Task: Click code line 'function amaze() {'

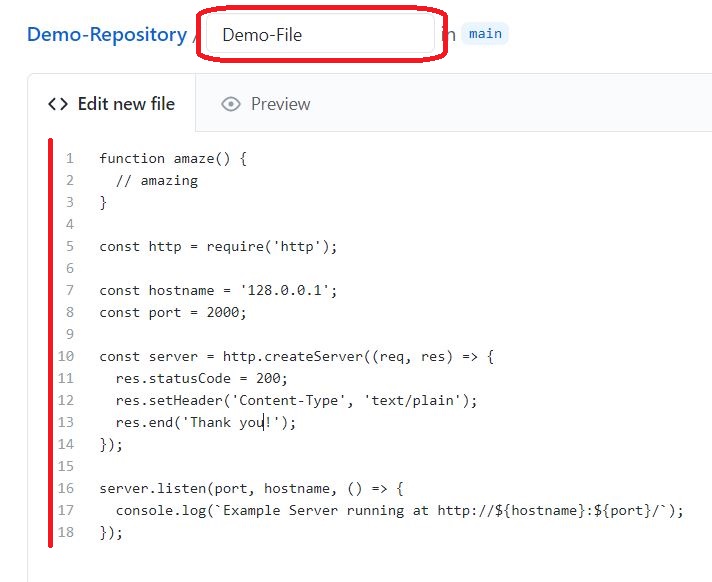Action: (x=173, y=159)
